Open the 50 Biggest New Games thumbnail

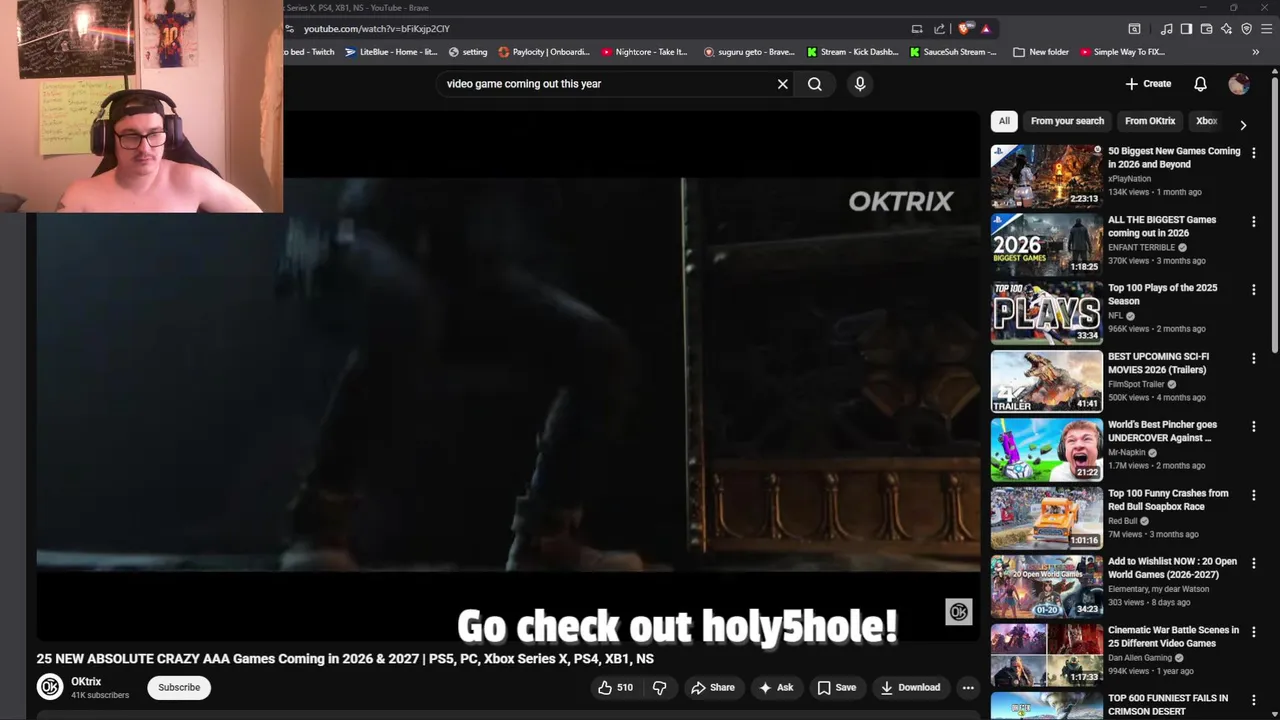pyautogui.click(x=1046, y=176)
